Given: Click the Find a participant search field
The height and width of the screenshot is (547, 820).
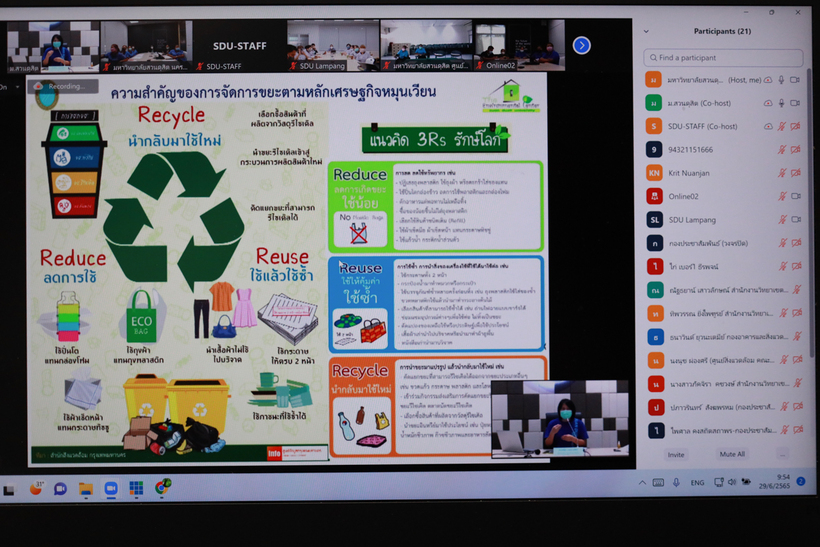Looking at the screenshot, I should point(723,58).
